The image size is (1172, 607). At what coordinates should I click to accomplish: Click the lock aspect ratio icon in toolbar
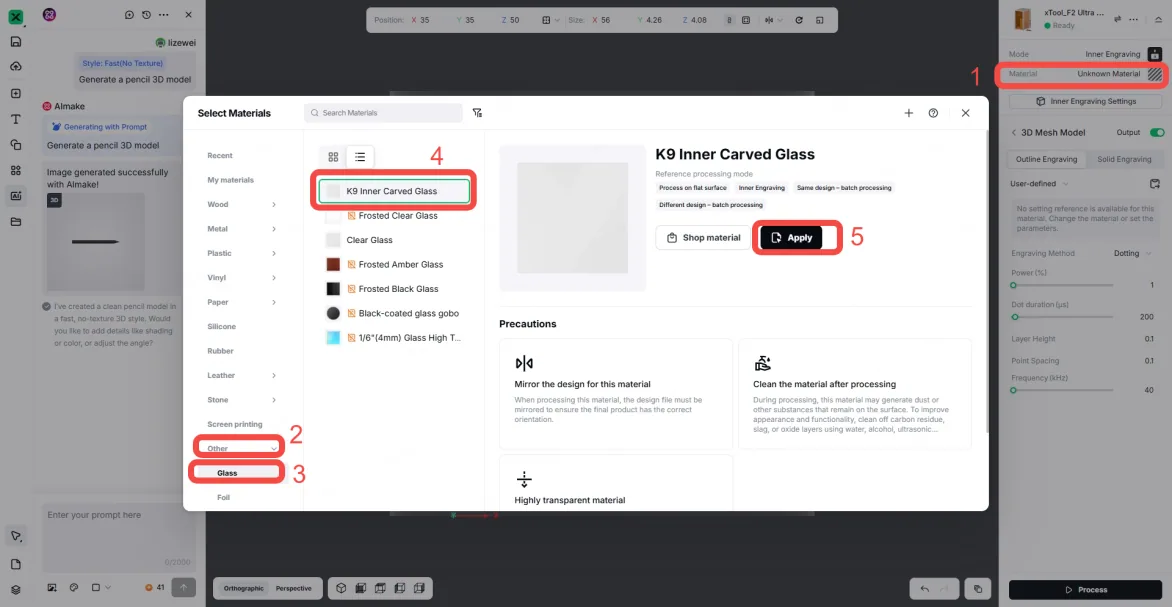730,20
